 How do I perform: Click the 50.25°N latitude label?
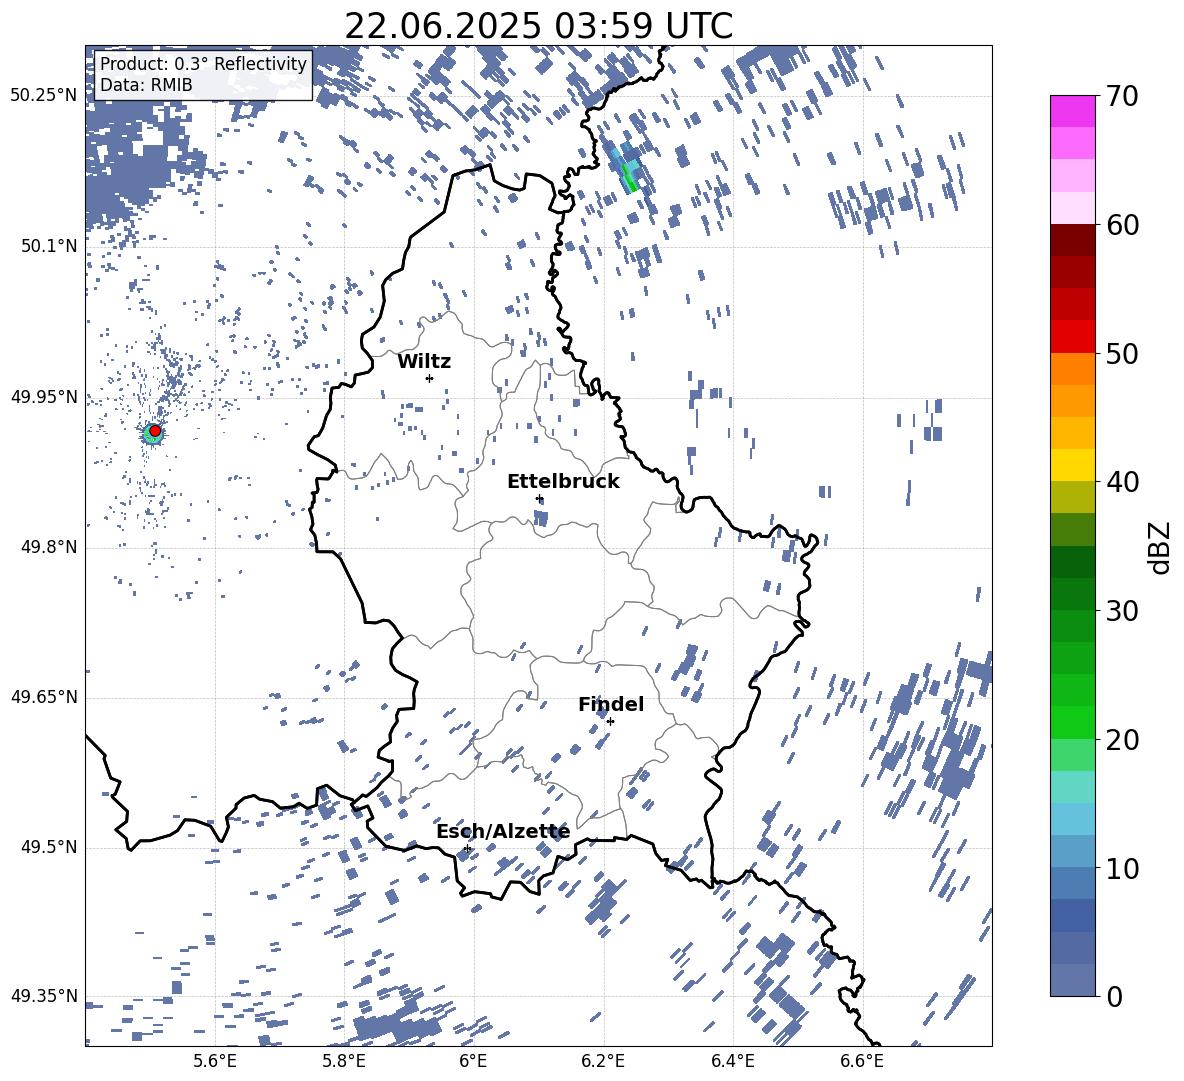point(44,96)
